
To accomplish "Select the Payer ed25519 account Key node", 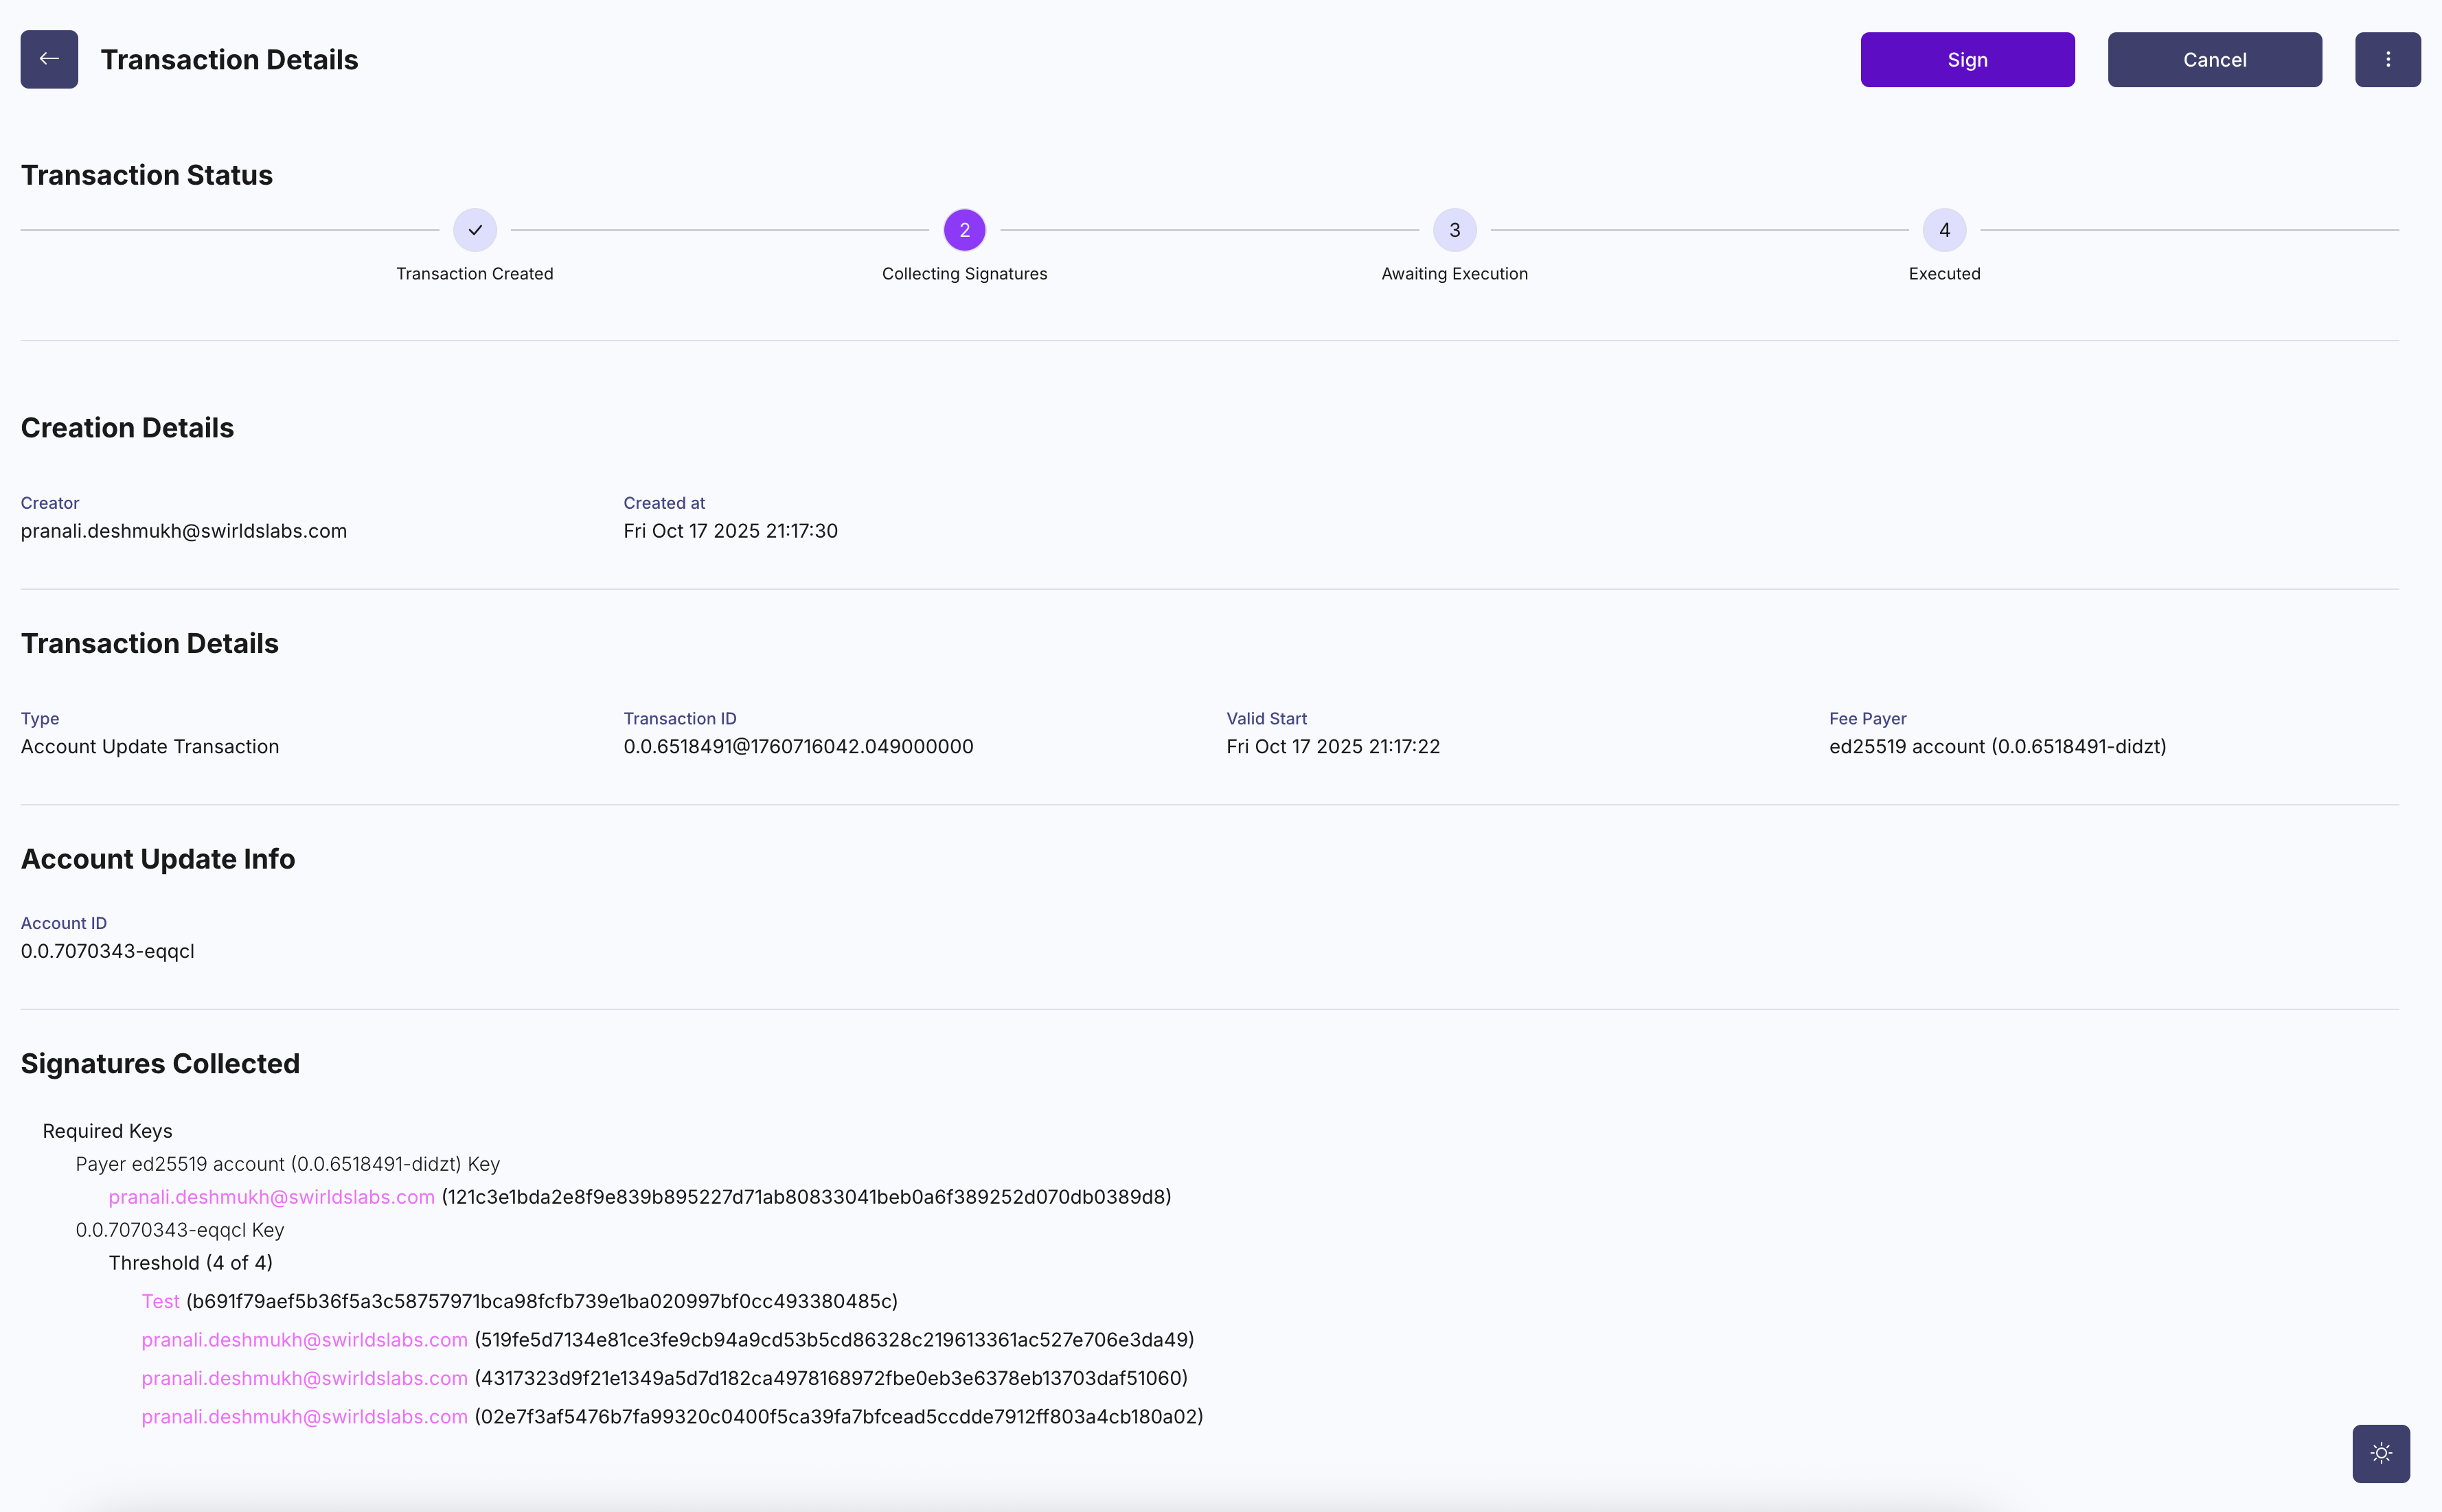I will click(287, 1164).
